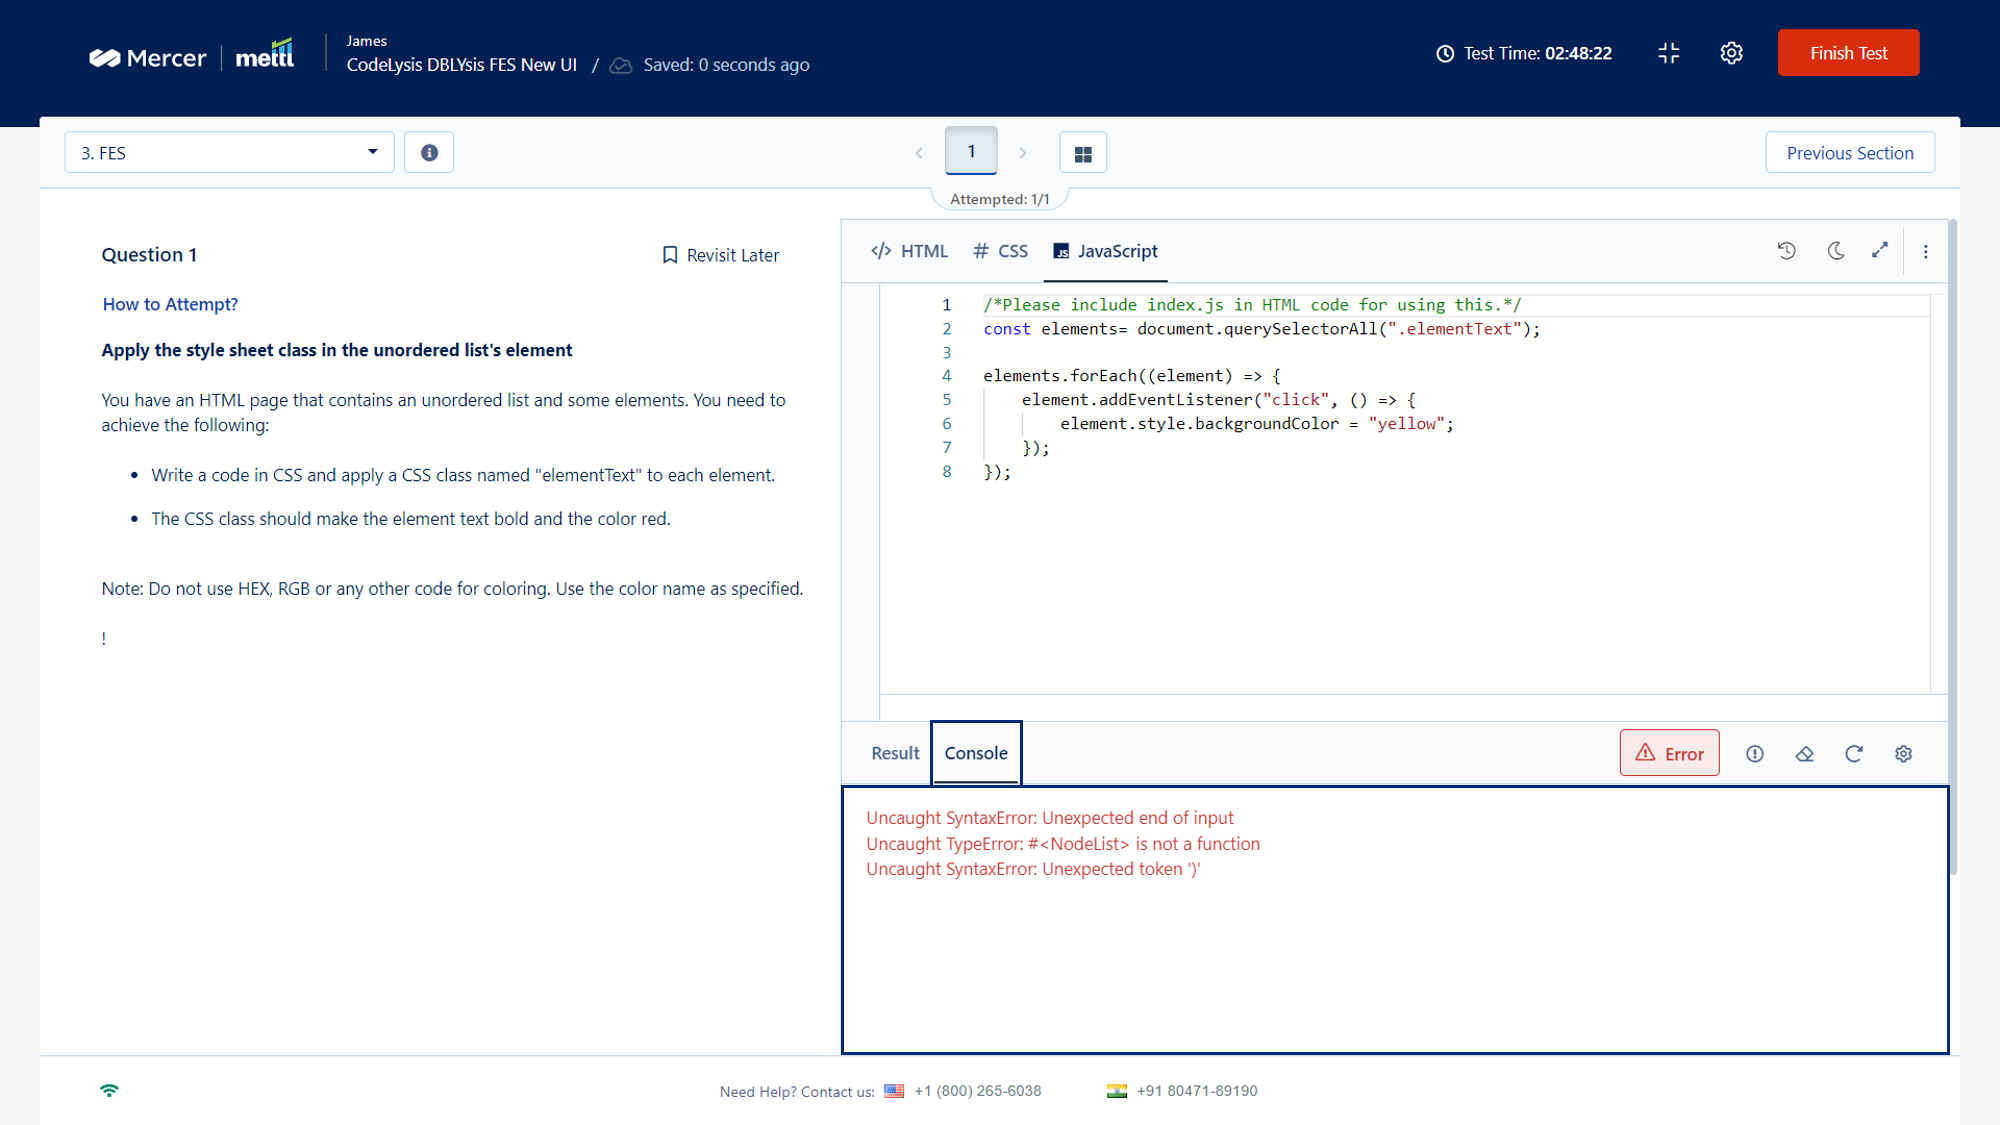The width and height of the screenshot is (2000, 1125).
Task: Click the cloud saved status icon
Action: point(621,65)
